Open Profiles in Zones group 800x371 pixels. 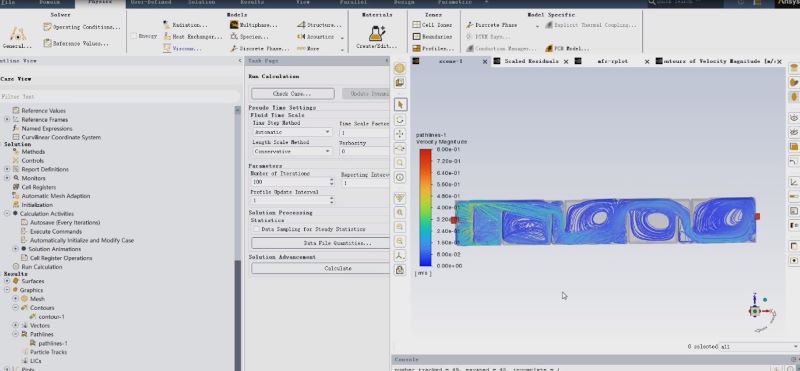pyautogui.click(x=433, y=48)
